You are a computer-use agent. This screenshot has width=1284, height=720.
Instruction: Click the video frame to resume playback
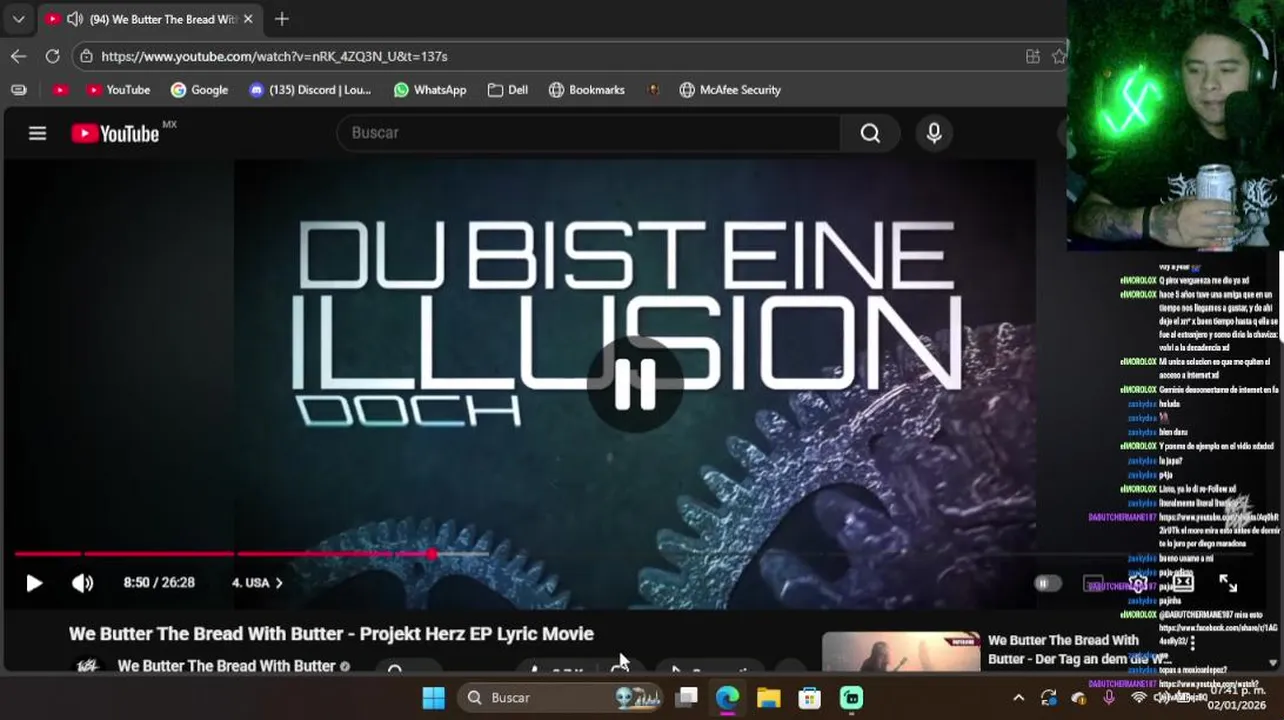tap(634, 384)
